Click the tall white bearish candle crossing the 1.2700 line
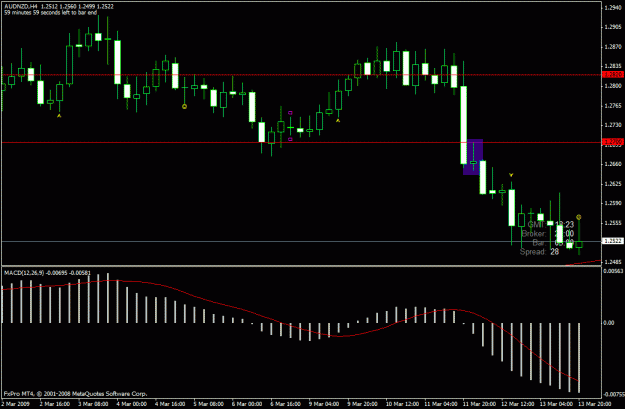The height and width of the screenshot is (409, 625). [464, 125]
